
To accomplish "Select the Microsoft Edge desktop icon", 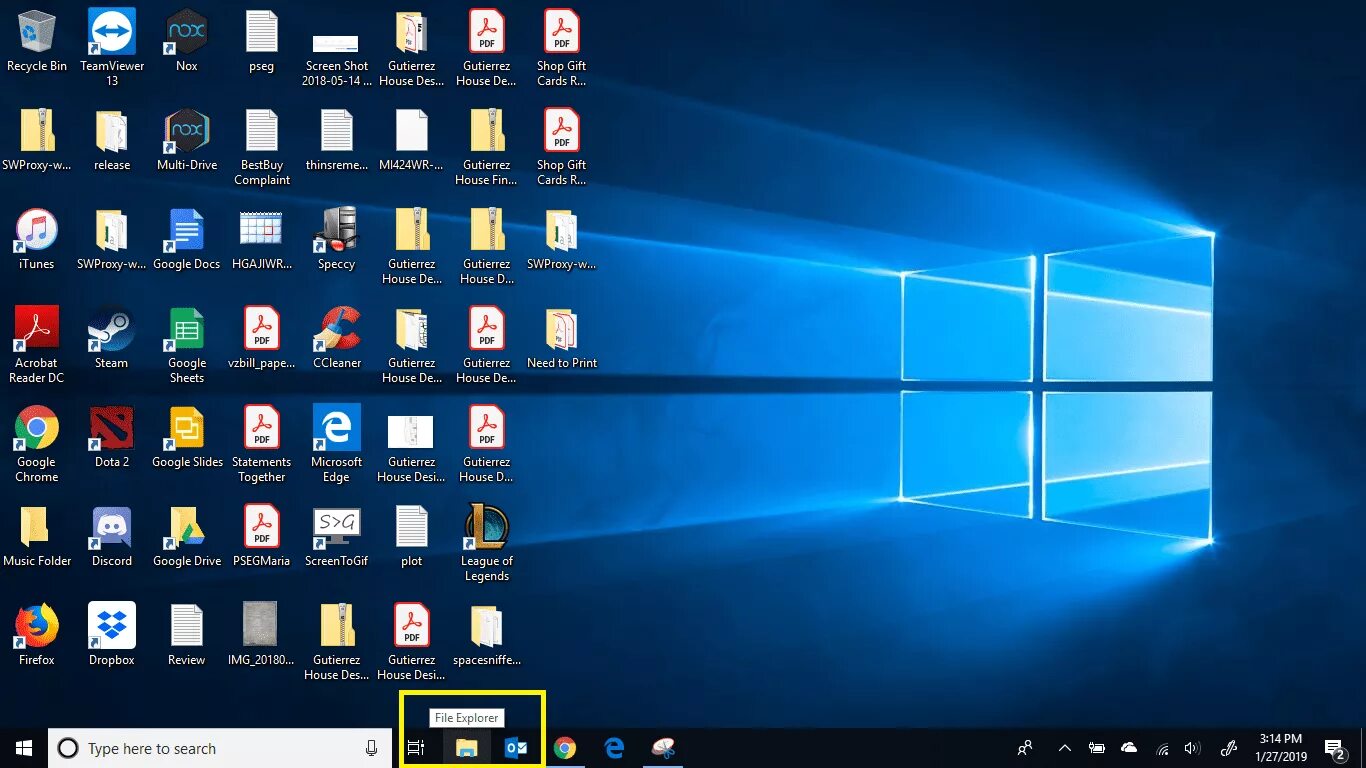I will point(337,443).
